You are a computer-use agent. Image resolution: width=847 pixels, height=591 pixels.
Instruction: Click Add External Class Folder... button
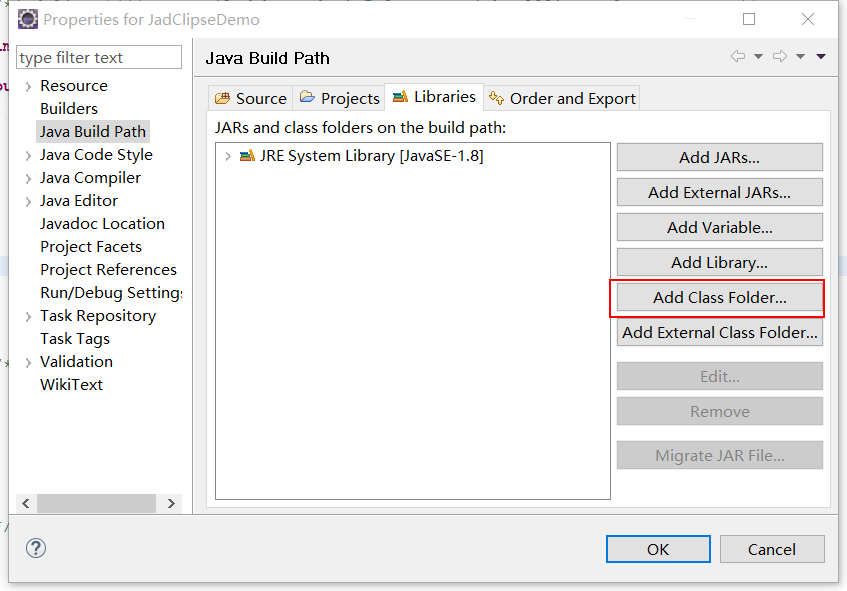pyautogui.click(x=720, y=333)
